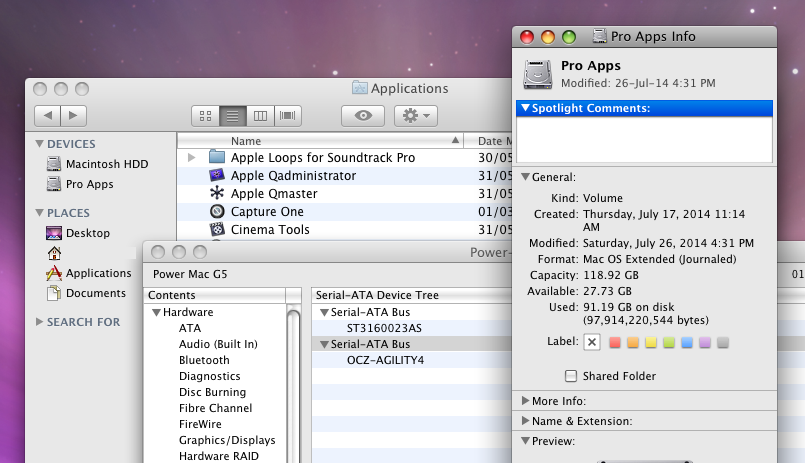This screenshot has height=463, width=805.
Task: Collapse the DEVICES sidebar section
Action: click(x=39, y=144)
